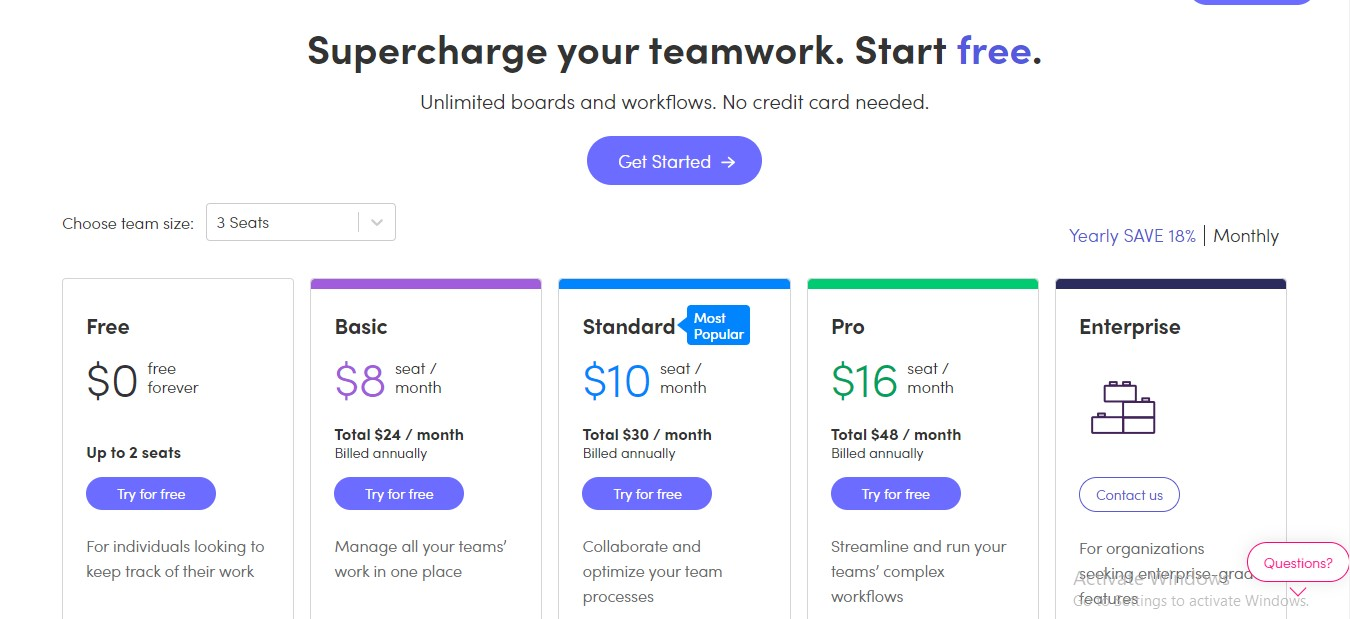Click the Pro plan $16 price
The image size is (1350, 619).
(x=864, y=381)
